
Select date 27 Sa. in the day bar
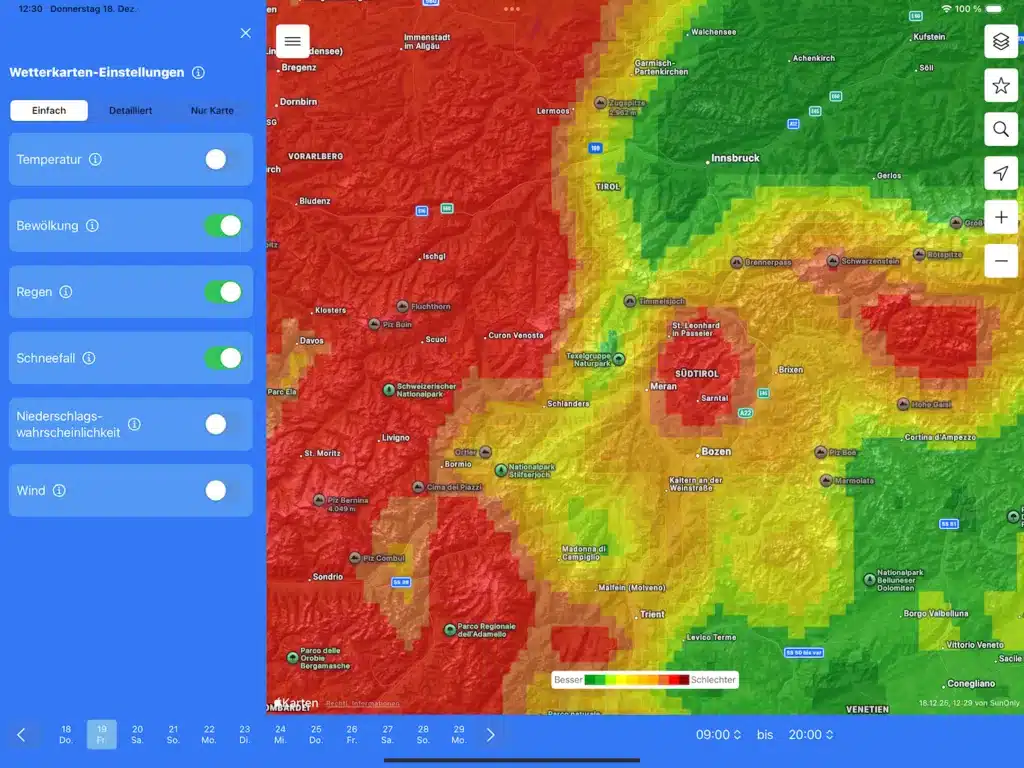[x=387, y=735]
